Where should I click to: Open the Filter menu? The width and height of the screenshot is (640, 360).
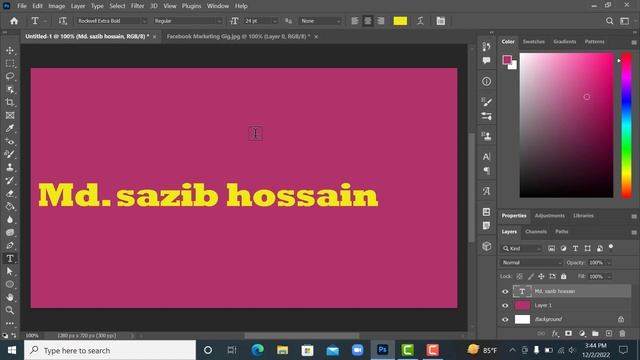138,6
